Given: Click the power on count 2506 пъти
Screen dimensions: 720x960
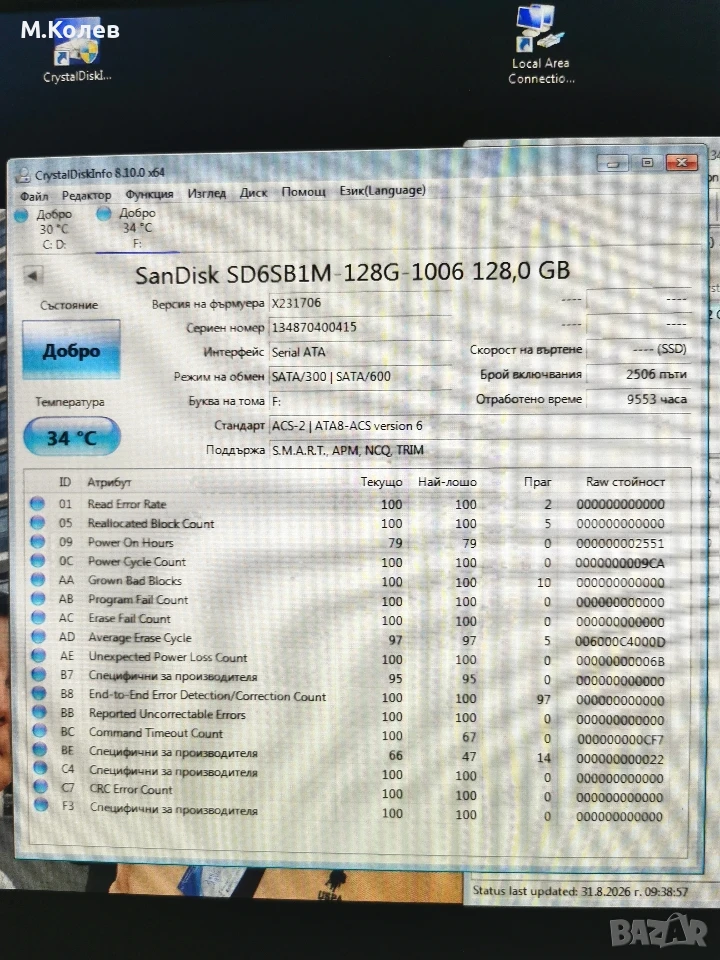Looking at the screenshot, I should 639,374.
